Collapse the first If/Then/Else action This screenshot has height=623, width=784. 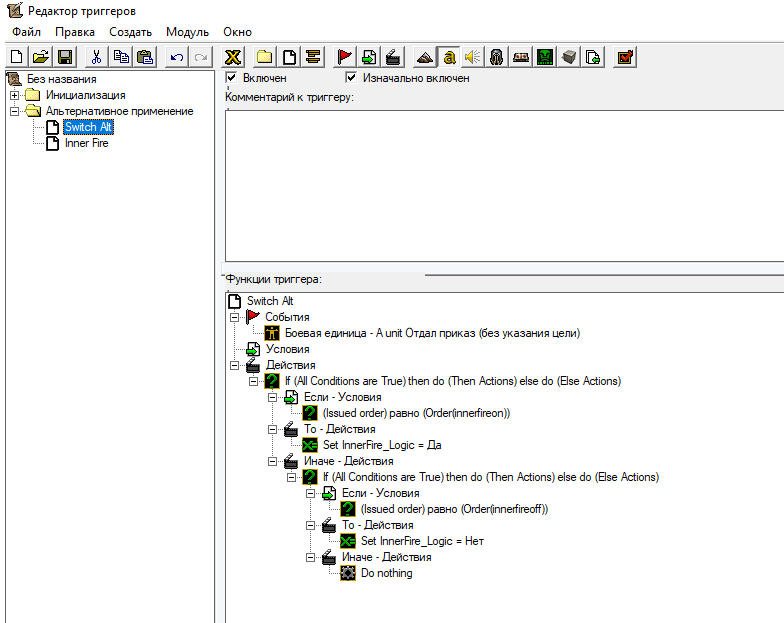click(254, 381)
